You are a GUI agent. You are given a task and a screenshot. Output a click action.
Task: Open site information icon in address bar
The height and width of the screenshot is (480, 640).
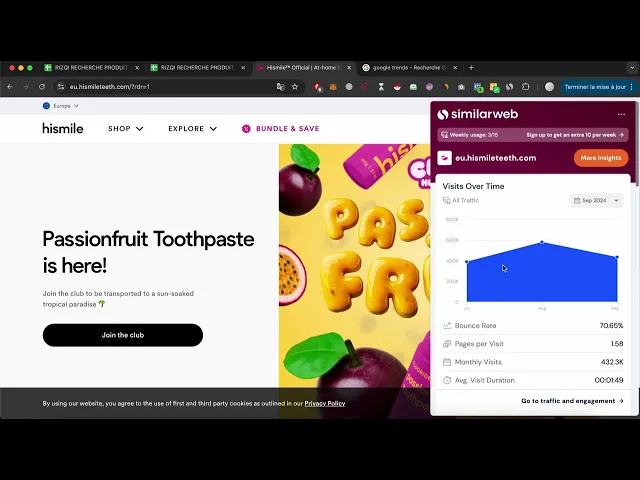[61, 87]
